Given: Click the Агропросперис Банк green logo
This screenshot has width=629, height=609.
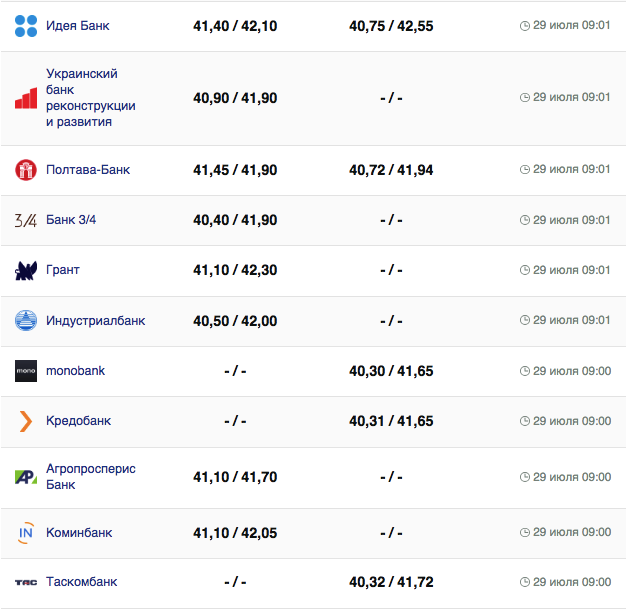Looking at the screenshot, I should click(x=26, y=477).
